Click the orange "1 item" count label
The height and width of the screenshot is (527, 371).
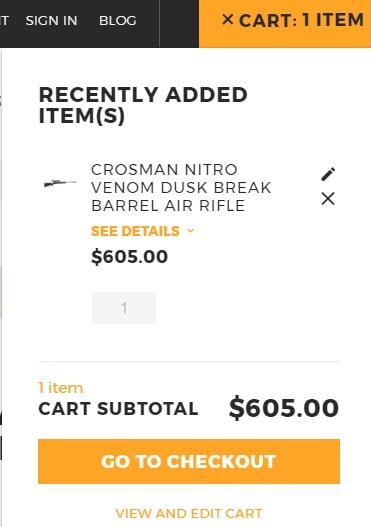tap(60, 388)
